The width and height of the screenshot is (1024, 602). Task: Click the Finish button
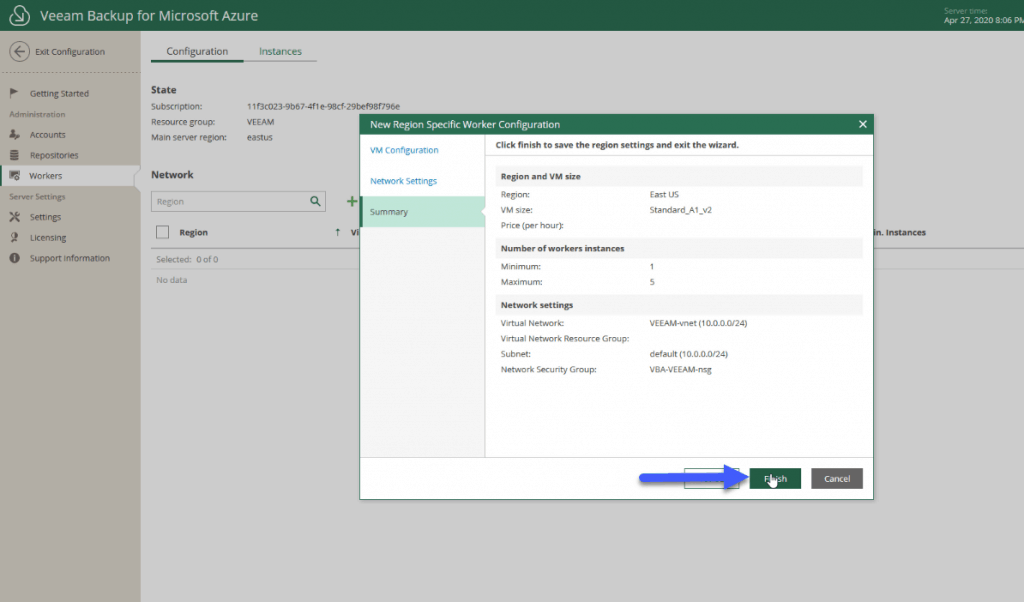coord(775,478)
